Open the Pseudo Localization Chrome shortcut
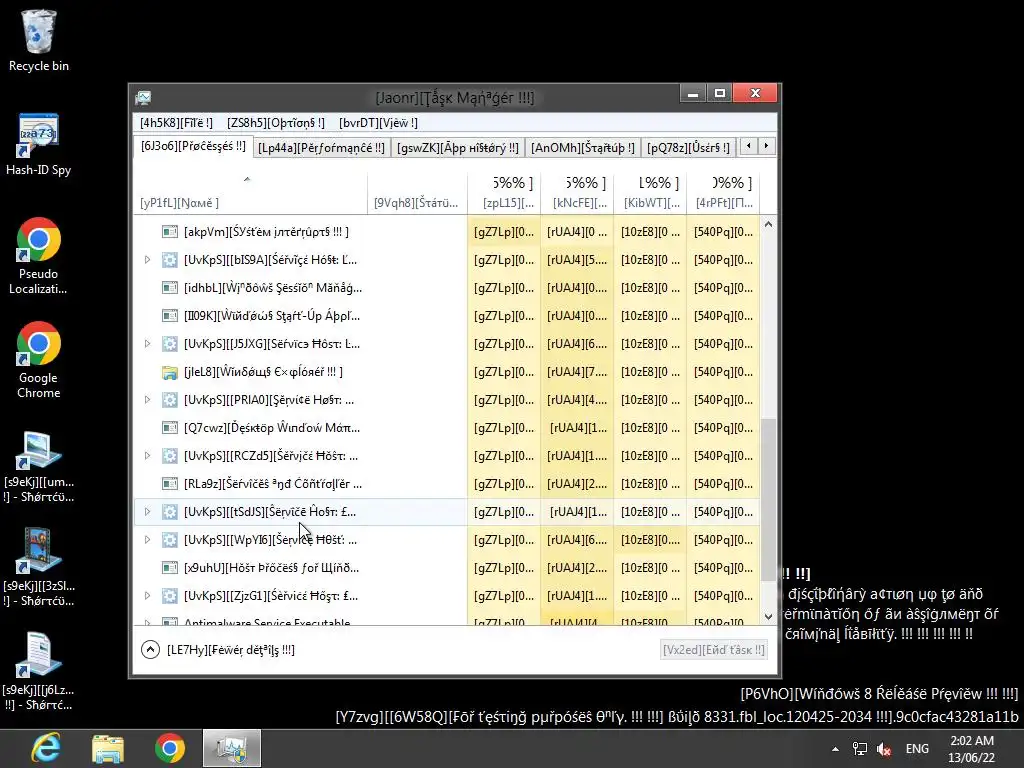Viewport: 1024px width, 768px height. (x=39, y=256)
